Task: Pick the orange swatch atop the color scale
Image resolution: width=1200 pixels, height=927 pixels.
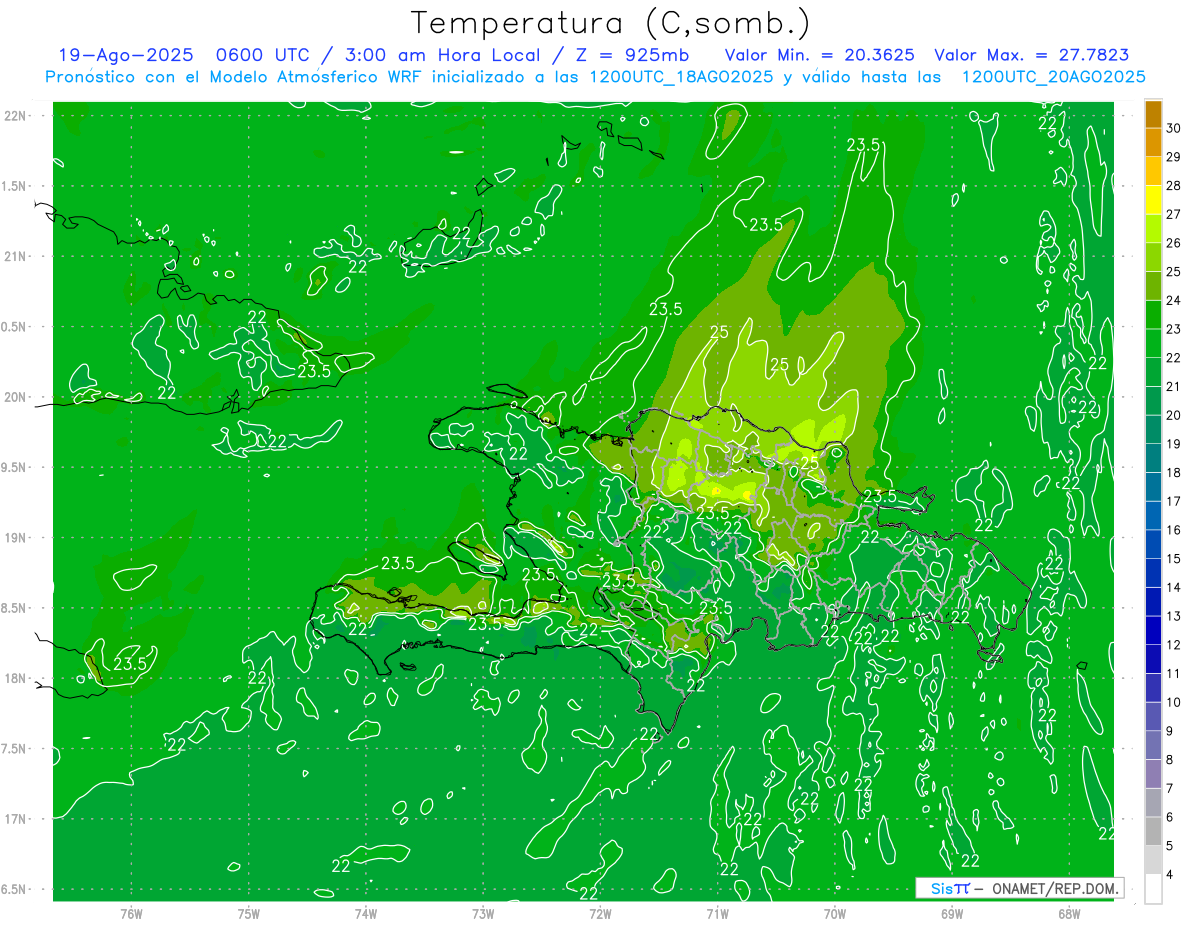Action: tap(1153, 115)
